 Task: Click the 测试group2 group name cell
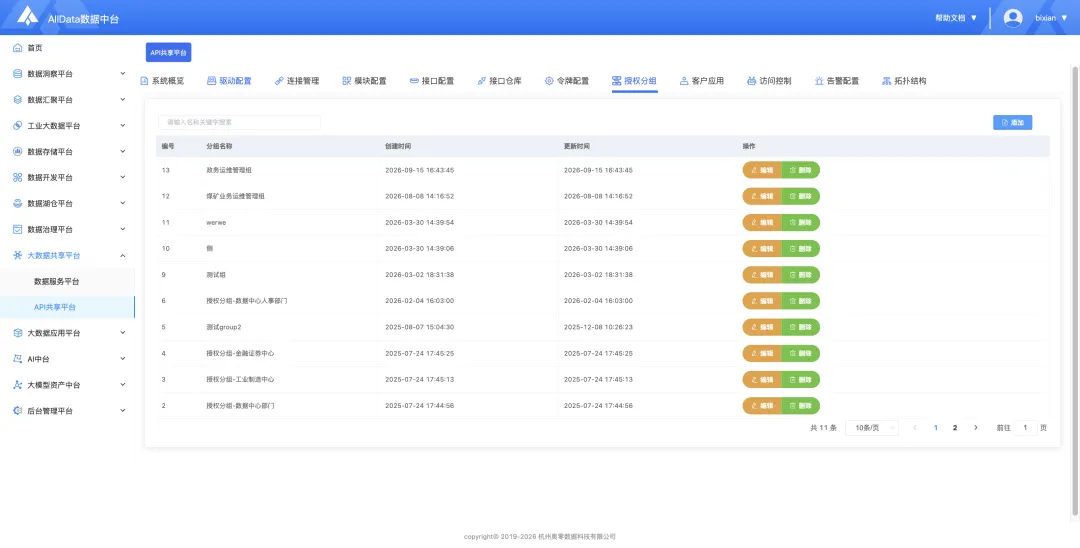tap(223, 327)
